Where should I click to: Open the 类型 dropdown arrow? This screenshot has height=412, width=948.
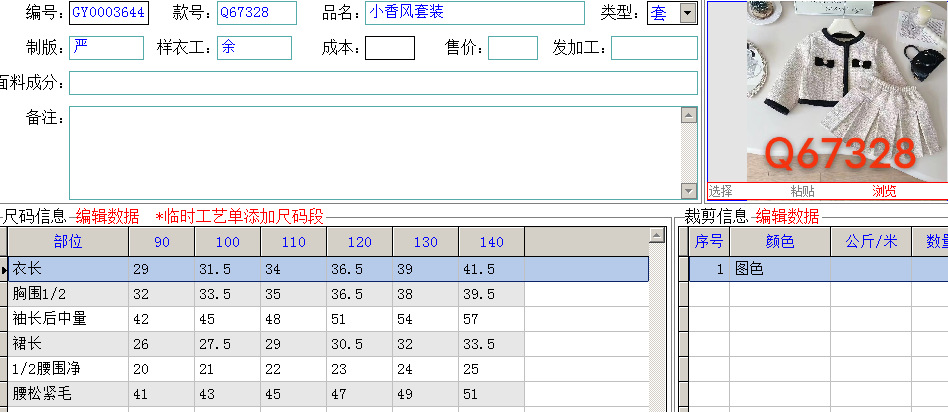tap(688, 13)
